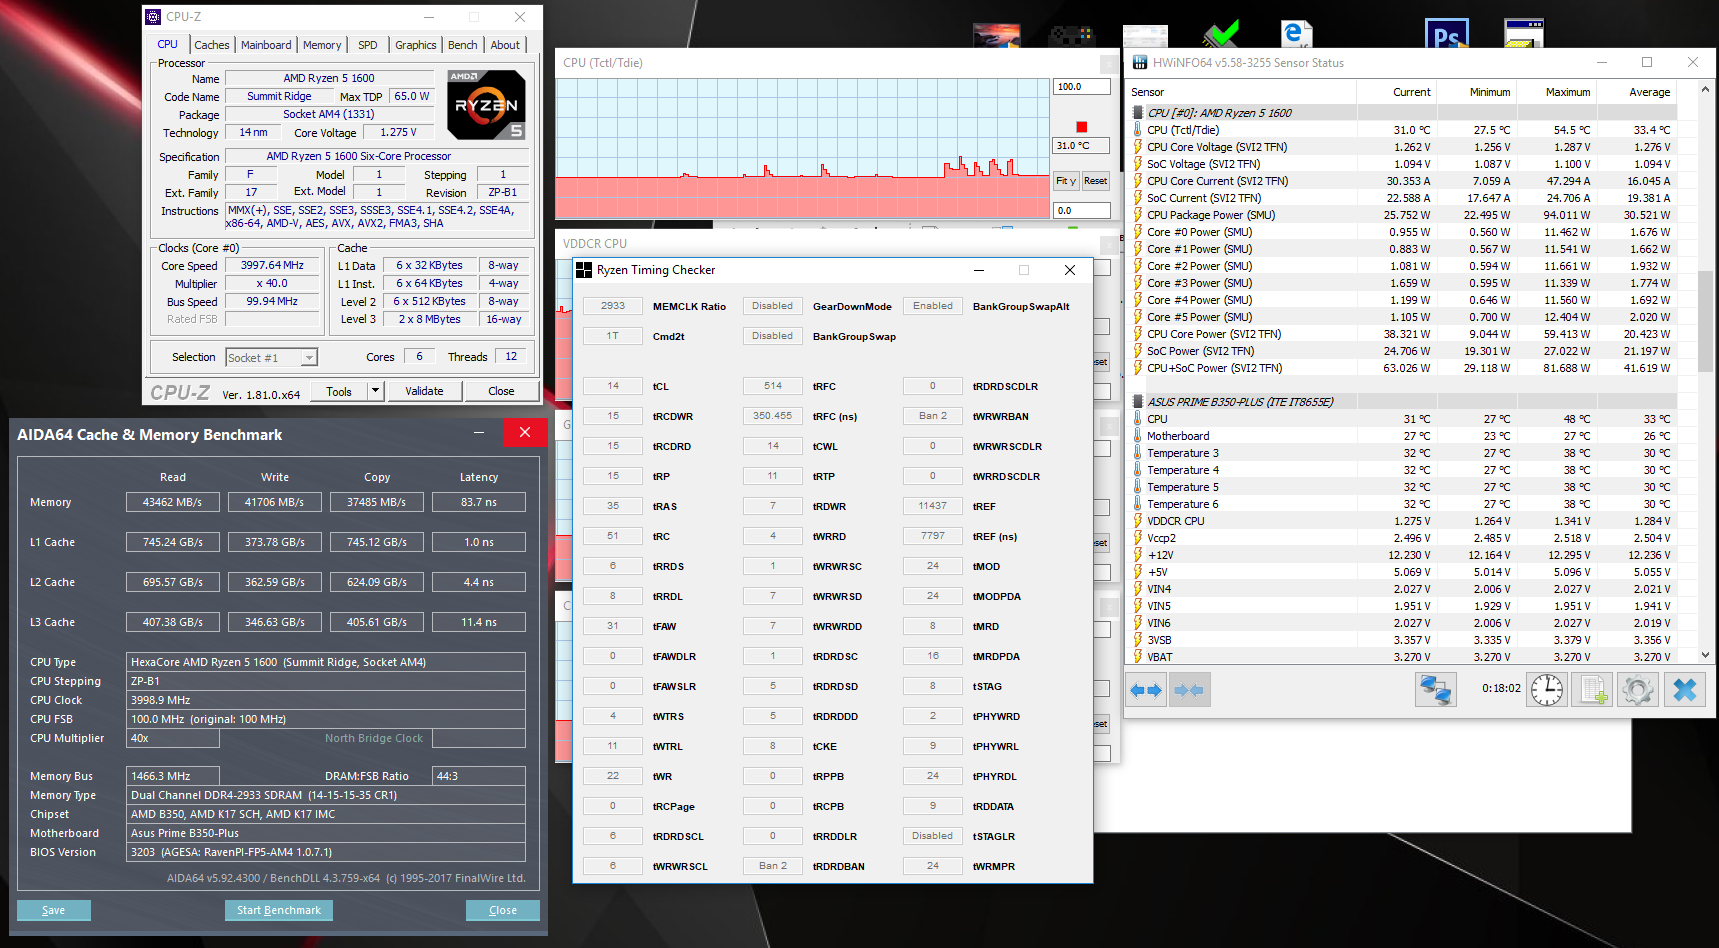
Task: Start HWiNFO logging with the sheet-plus icon
Action: (x=1593, y=690)
